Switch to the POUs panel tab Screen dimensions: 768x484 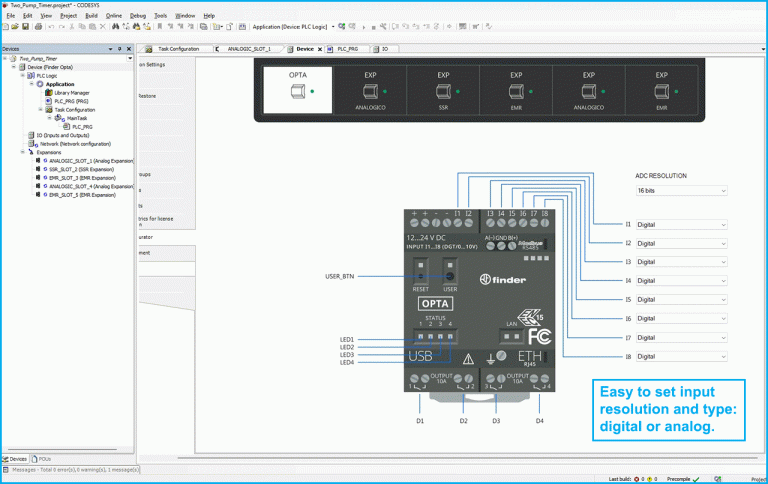[41, 459]
